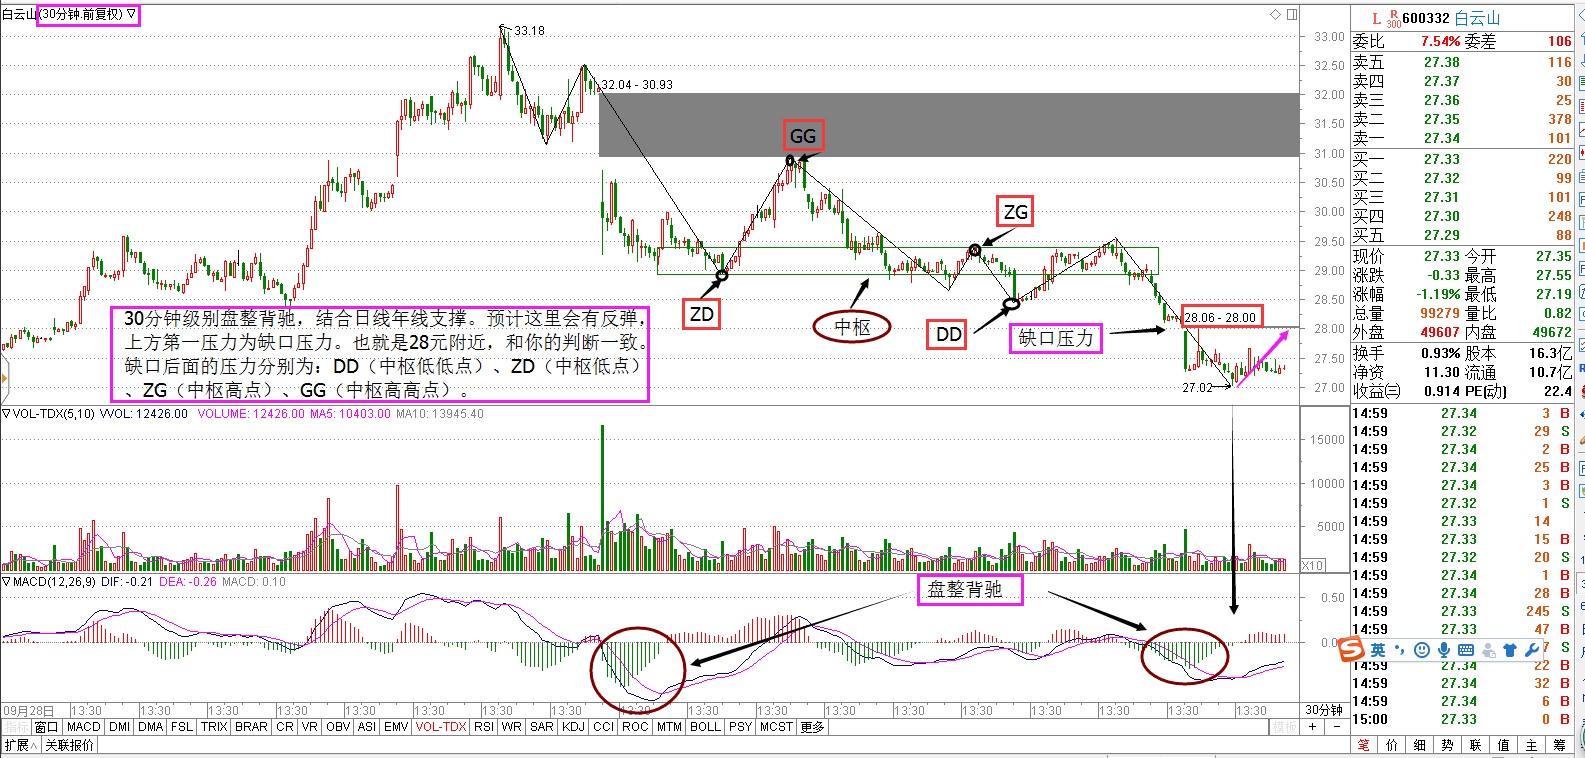
Task: Zoom out chart with the minus button
Action: coord(1336,727)
